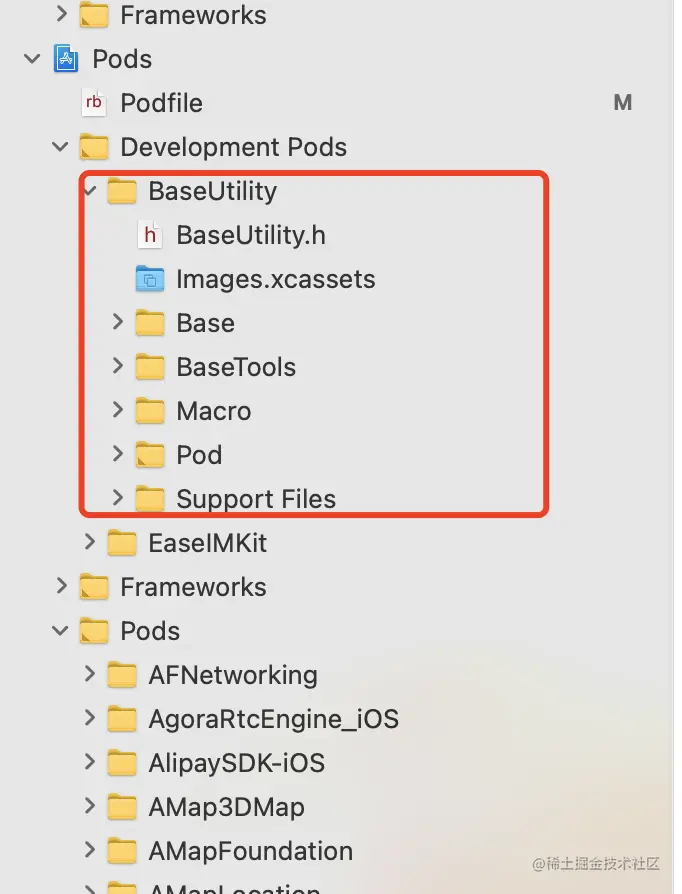The height and width of the screenshot is (894, 682).
Task: Open the BaseUtility.h file
Action: pos(251,235)
